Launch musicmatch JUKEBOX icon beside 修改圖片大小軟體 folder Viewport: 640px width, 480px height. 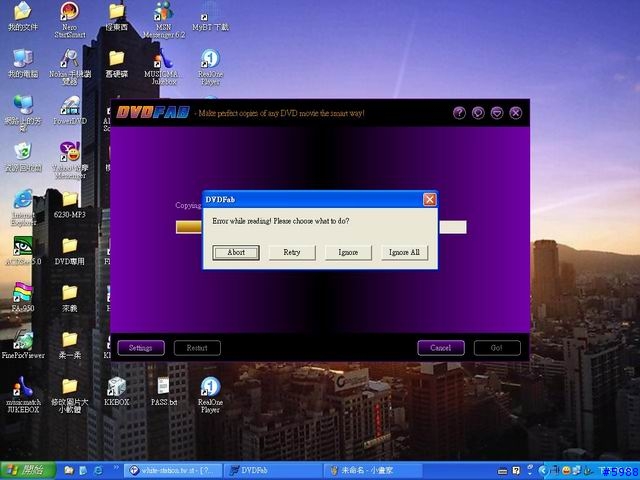click(x=23, y=396)
